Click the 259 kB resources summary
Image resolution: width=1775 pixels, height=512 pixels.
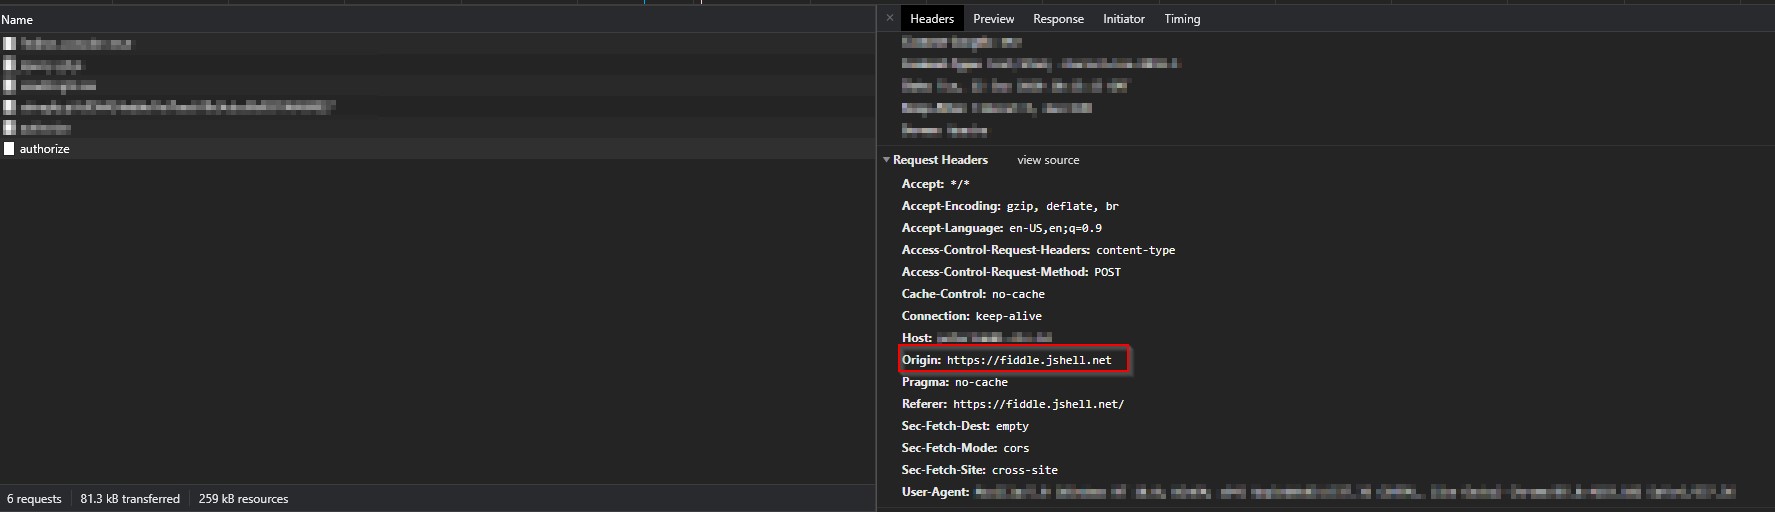tap(243, 499)
